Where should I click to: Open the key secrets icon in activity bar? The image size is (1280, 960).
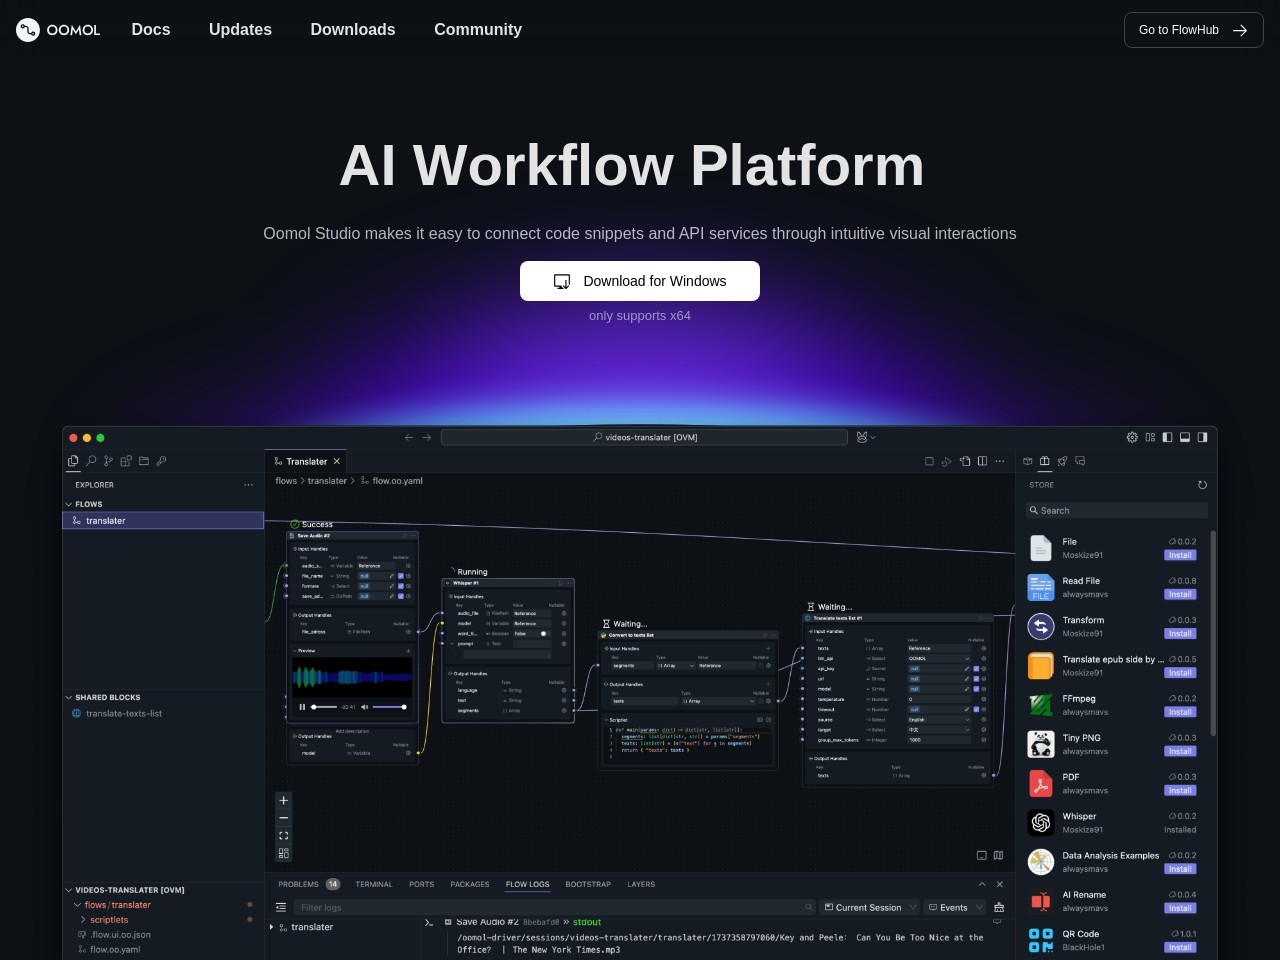(x=161, y=461)
